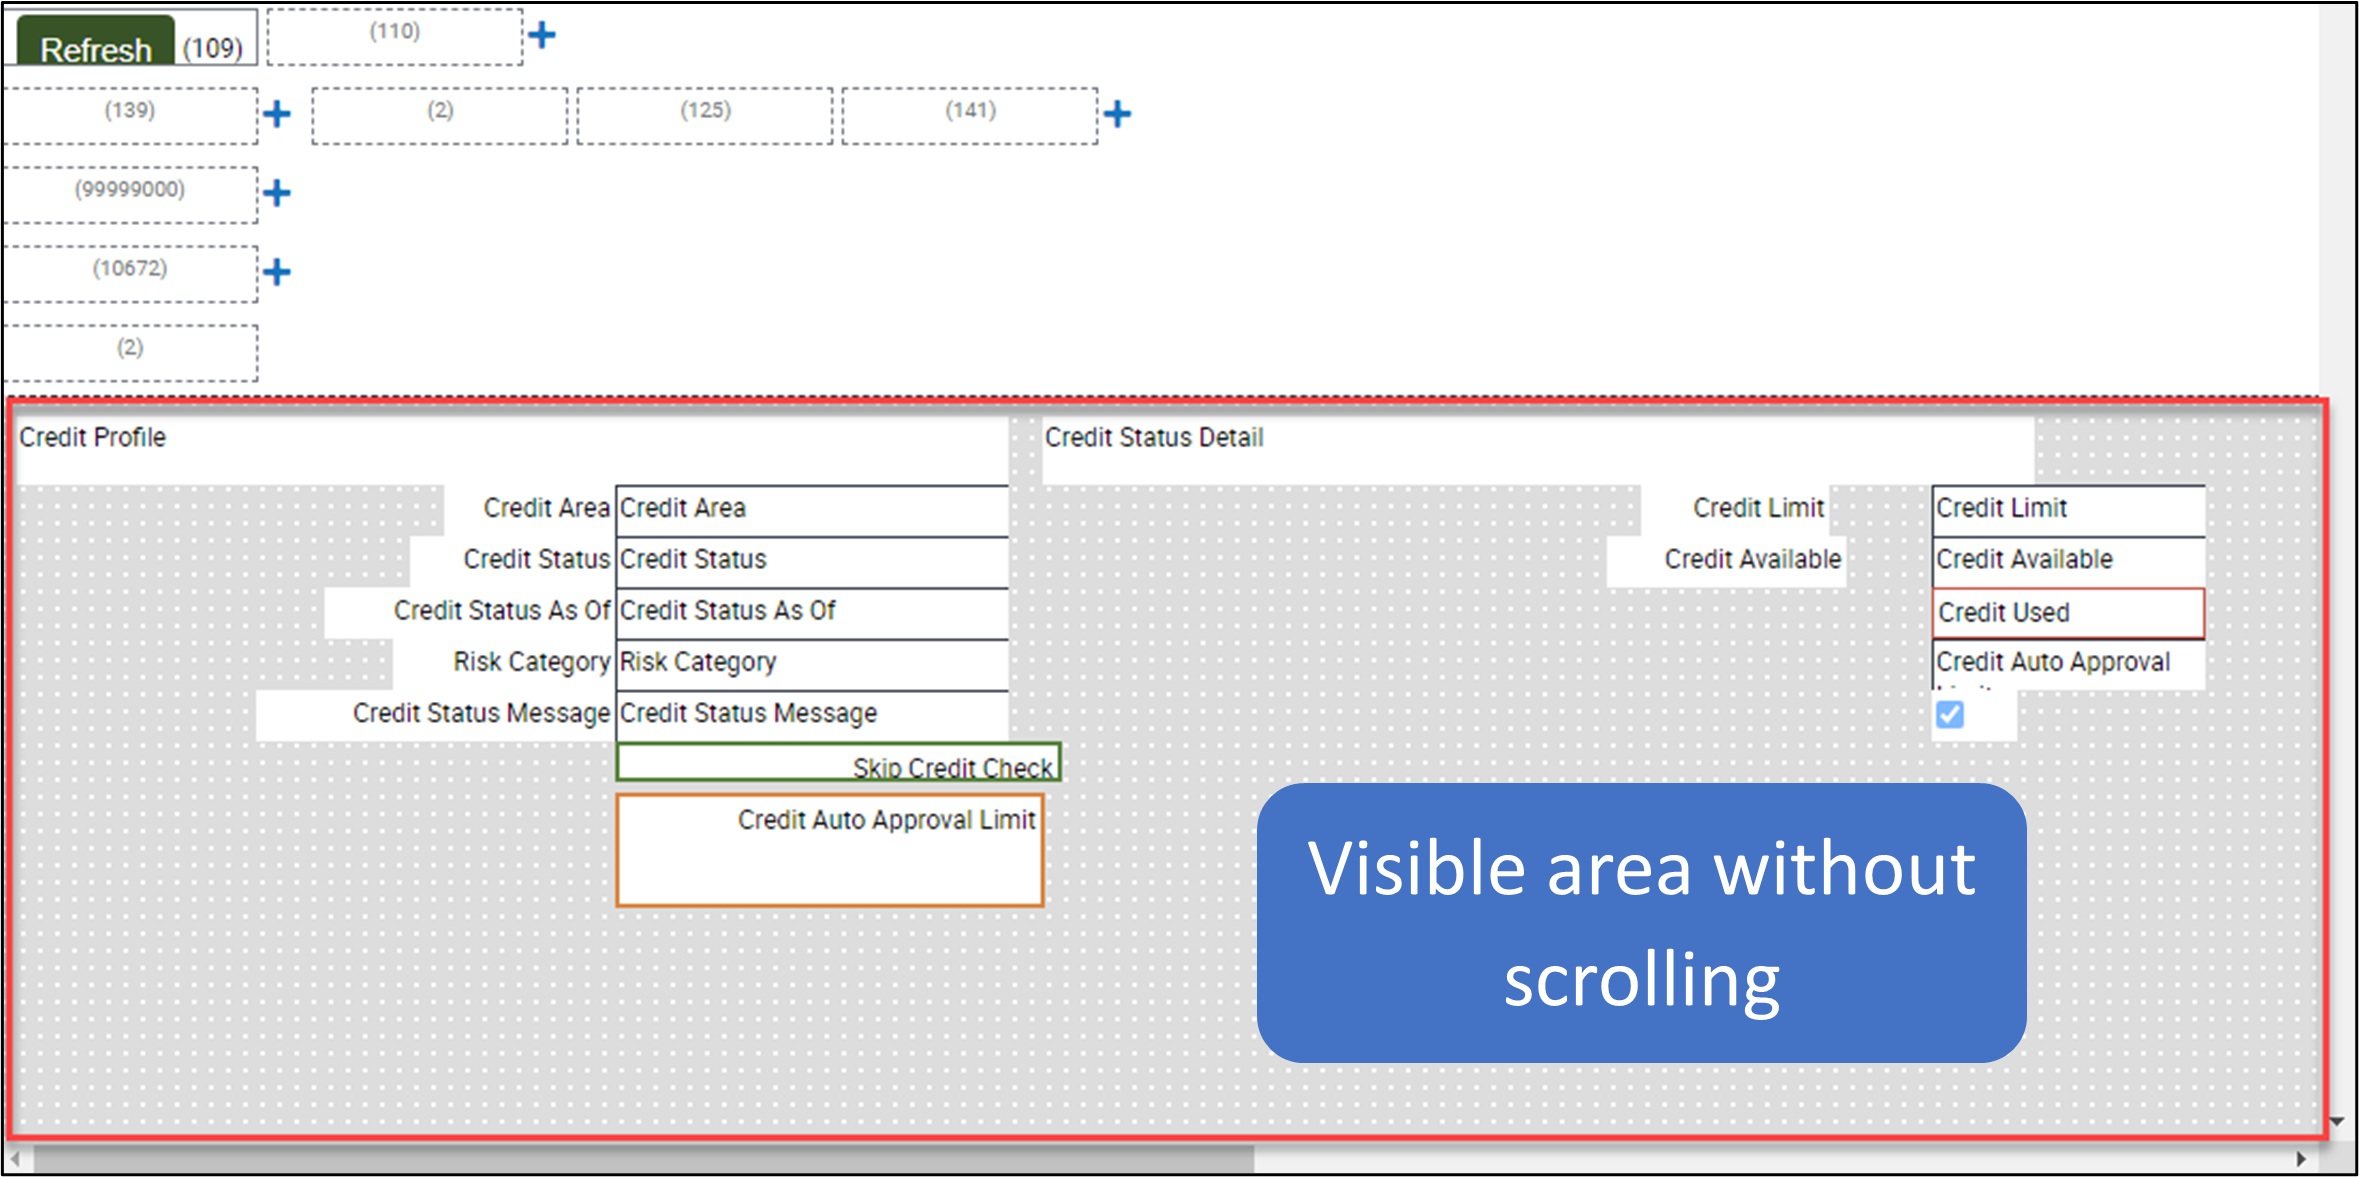Click the plus icon beside (99999000)
2359x1177 pixels.
(277, 192)
